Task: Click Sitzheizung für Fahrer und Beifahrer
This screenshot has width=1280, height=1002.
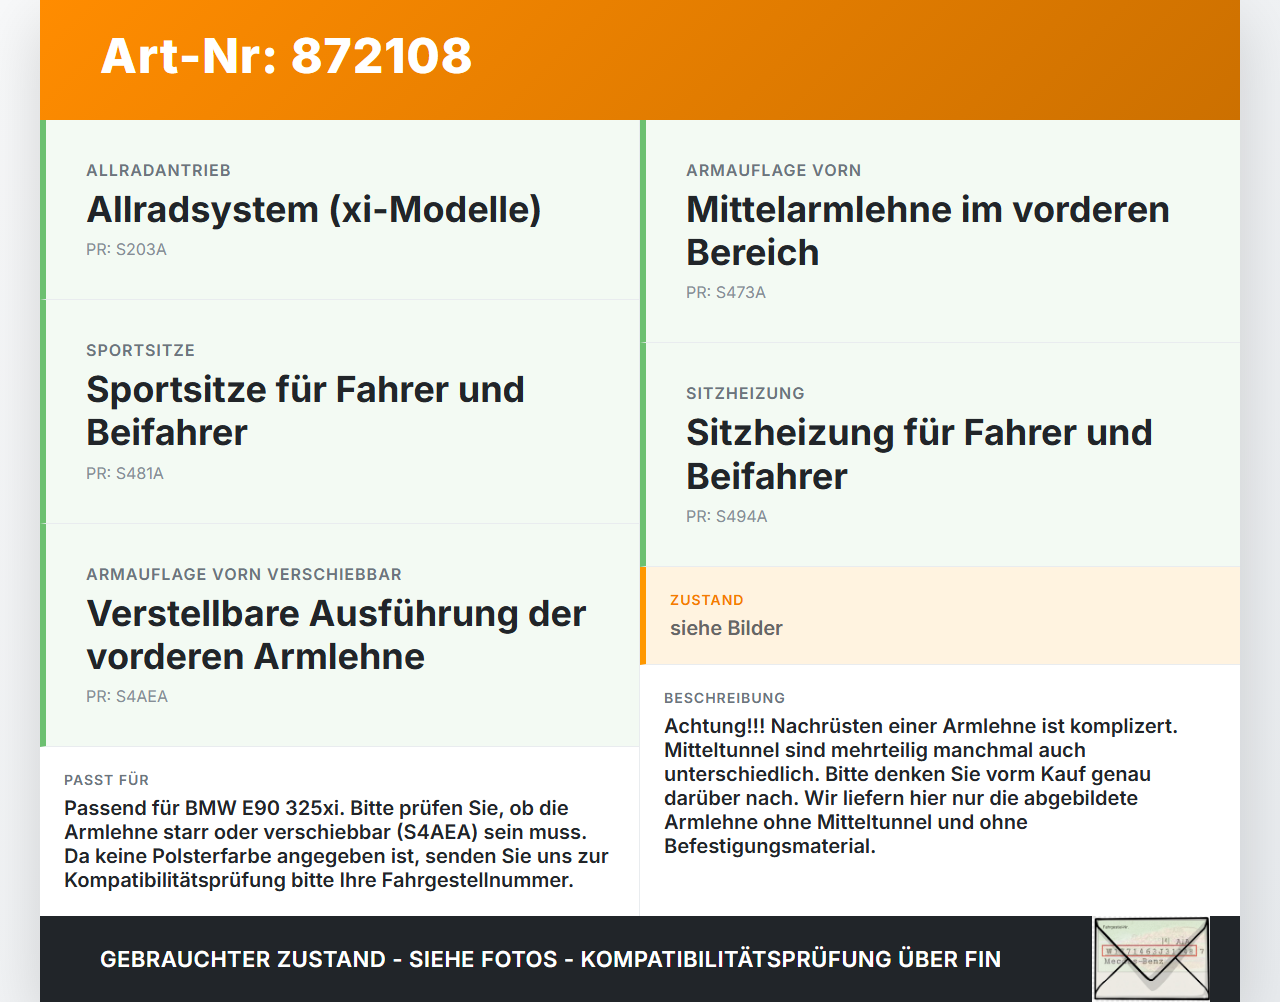Action: point(919,454)
